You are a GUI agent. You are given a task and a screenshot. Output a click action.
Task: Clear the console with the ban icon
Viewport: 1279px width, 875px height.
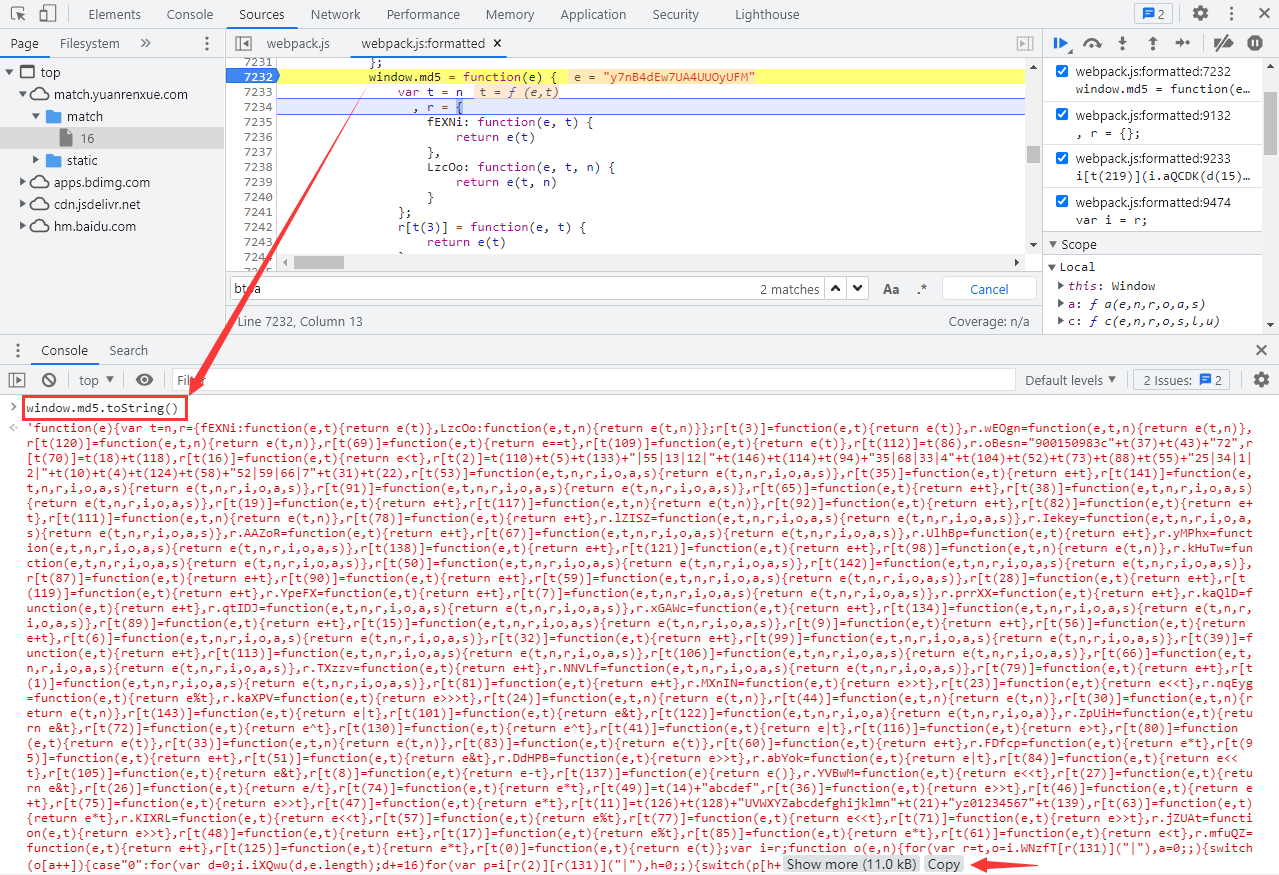coord(49,380)
